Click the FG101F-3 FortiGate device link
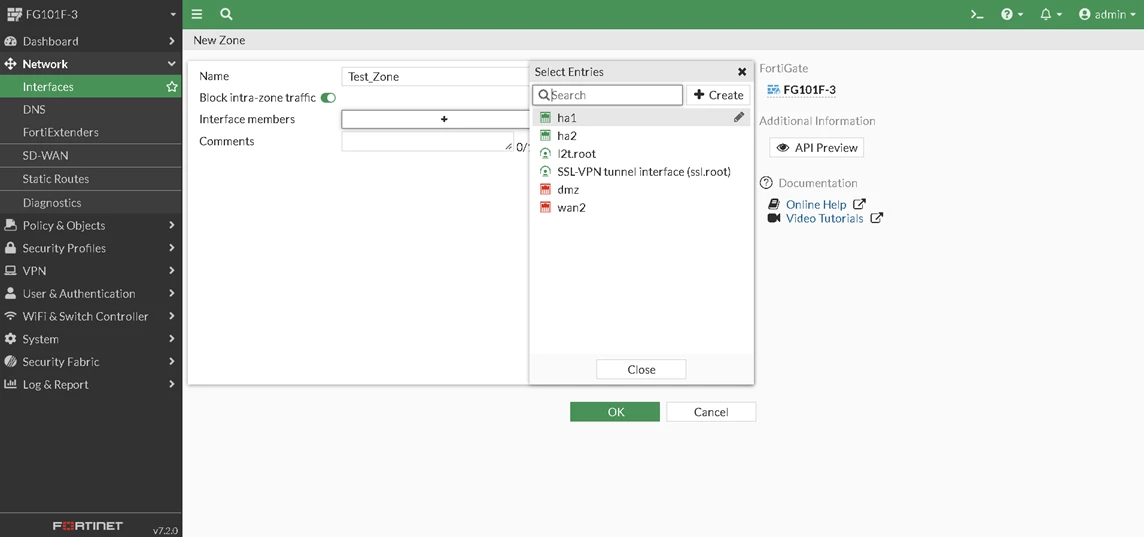 801,90
